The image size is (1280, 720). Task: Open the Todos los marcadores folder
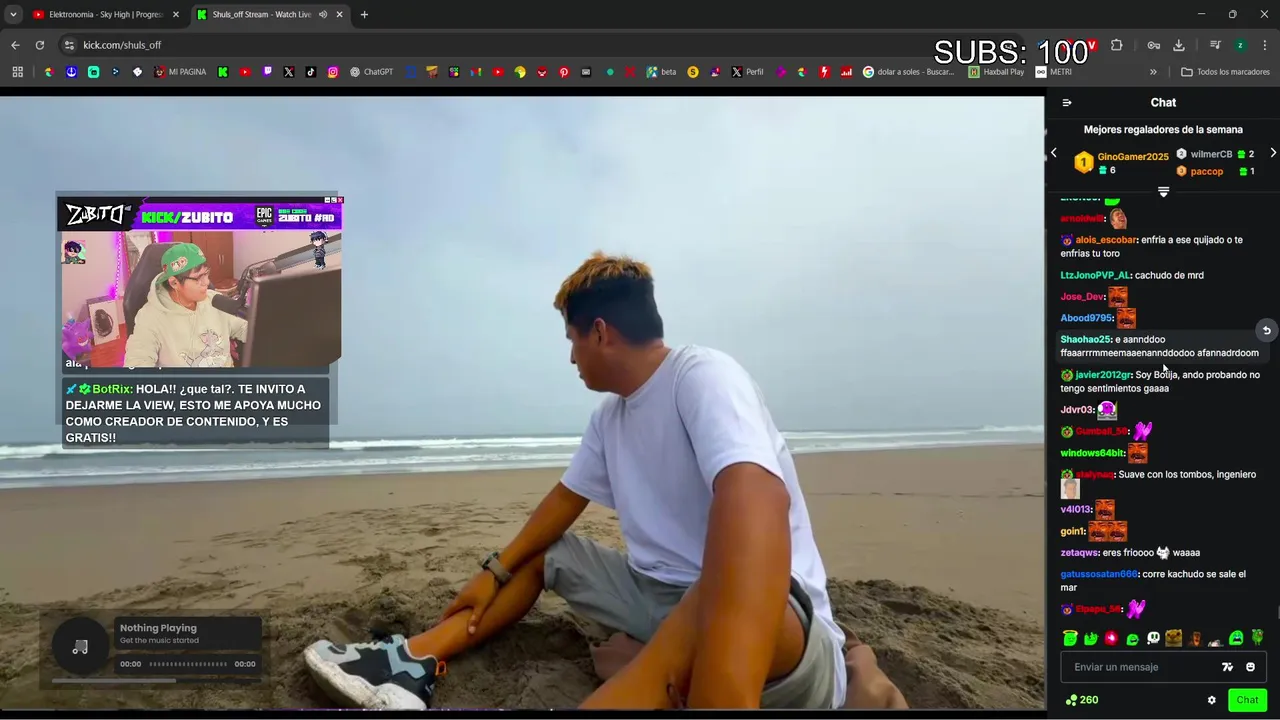tap(1225, 72)
